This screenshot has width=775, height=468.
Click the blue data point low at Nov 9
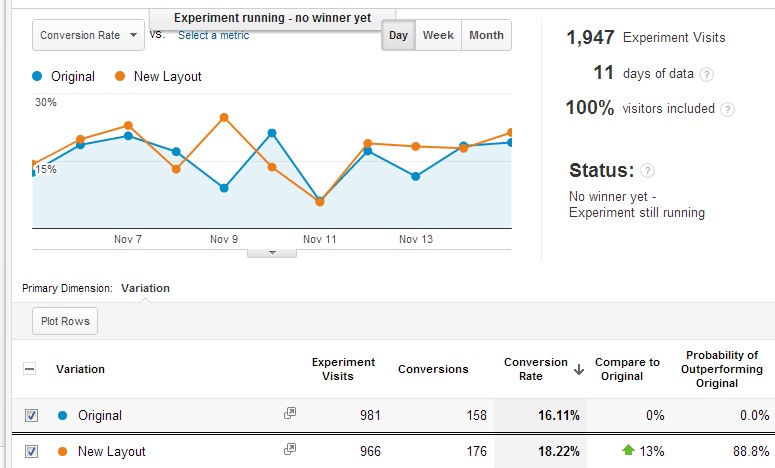point(224,188)
